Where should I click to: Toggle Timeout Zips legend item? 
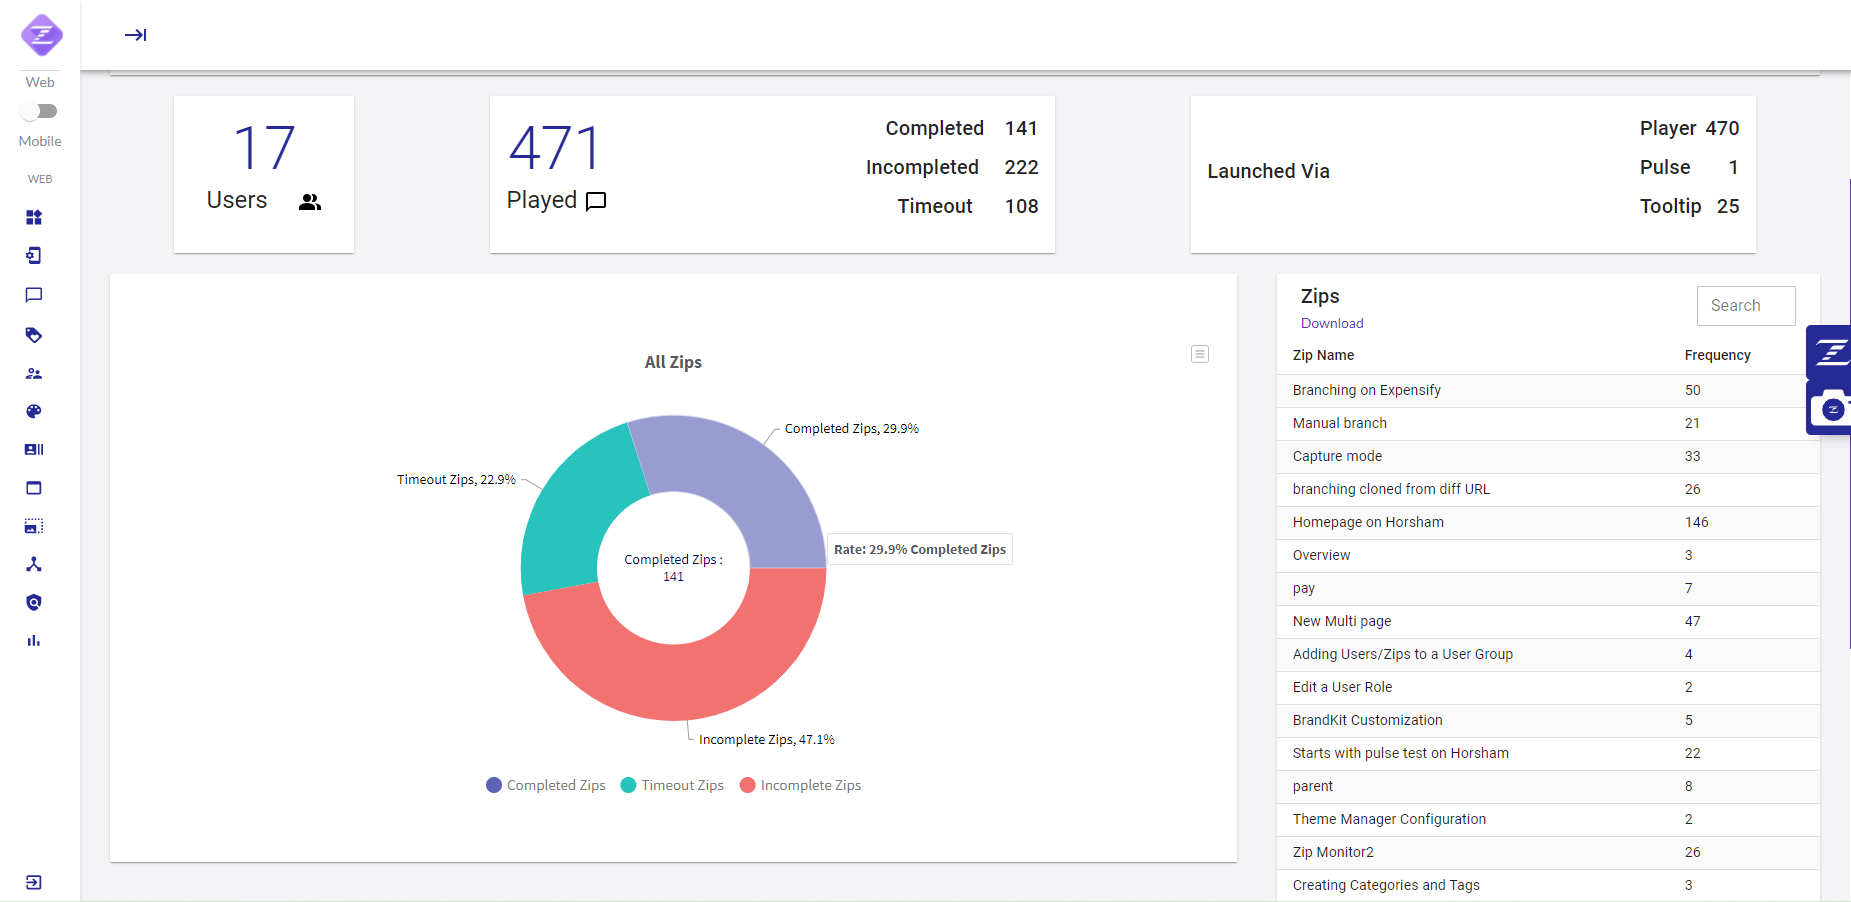(672, 785)
